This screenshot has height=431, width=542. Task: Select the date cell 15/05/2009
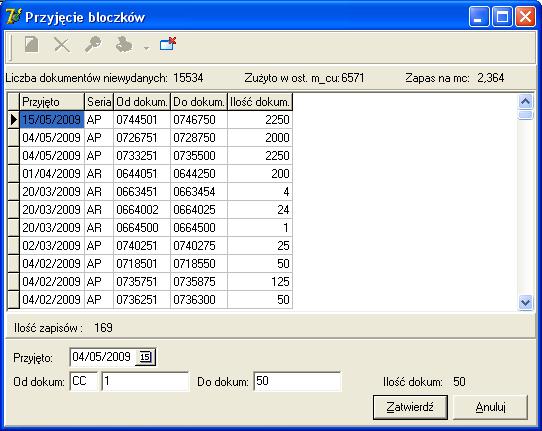click(52, 120)
